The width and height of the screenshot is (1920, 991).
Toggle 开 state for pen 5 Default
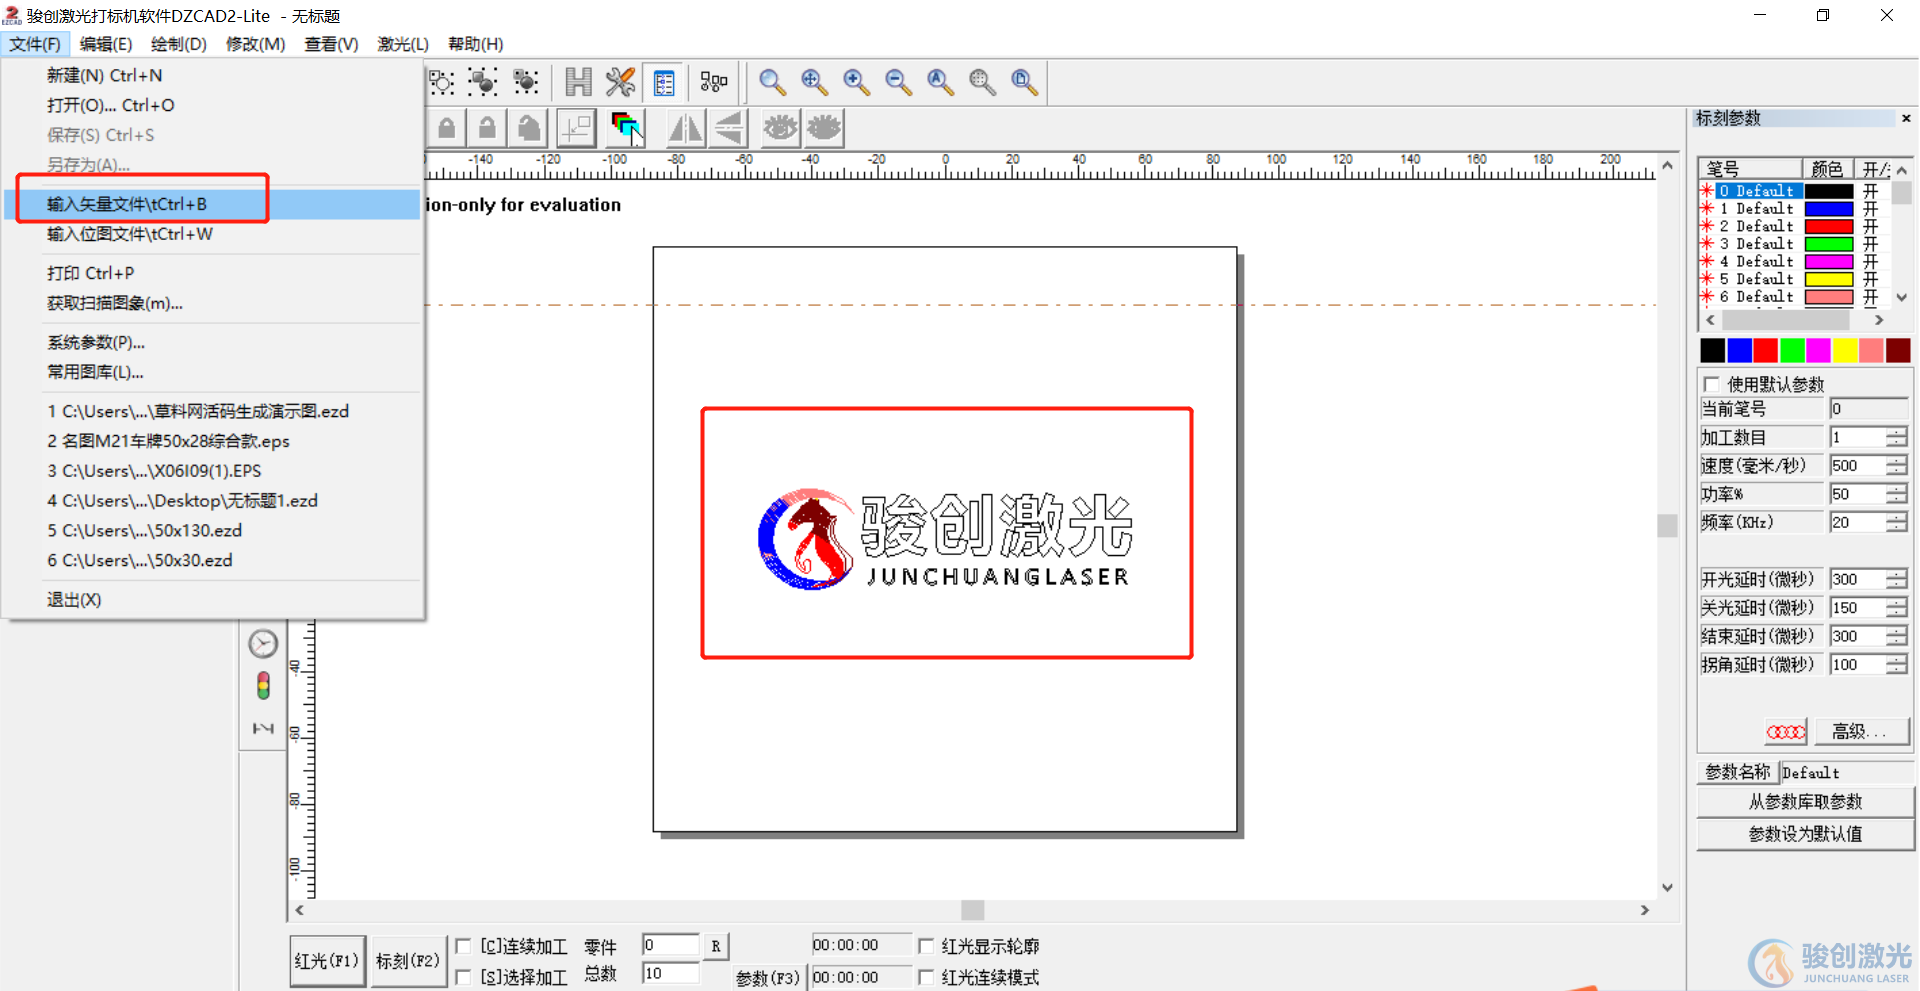(x=1870, y=279)
